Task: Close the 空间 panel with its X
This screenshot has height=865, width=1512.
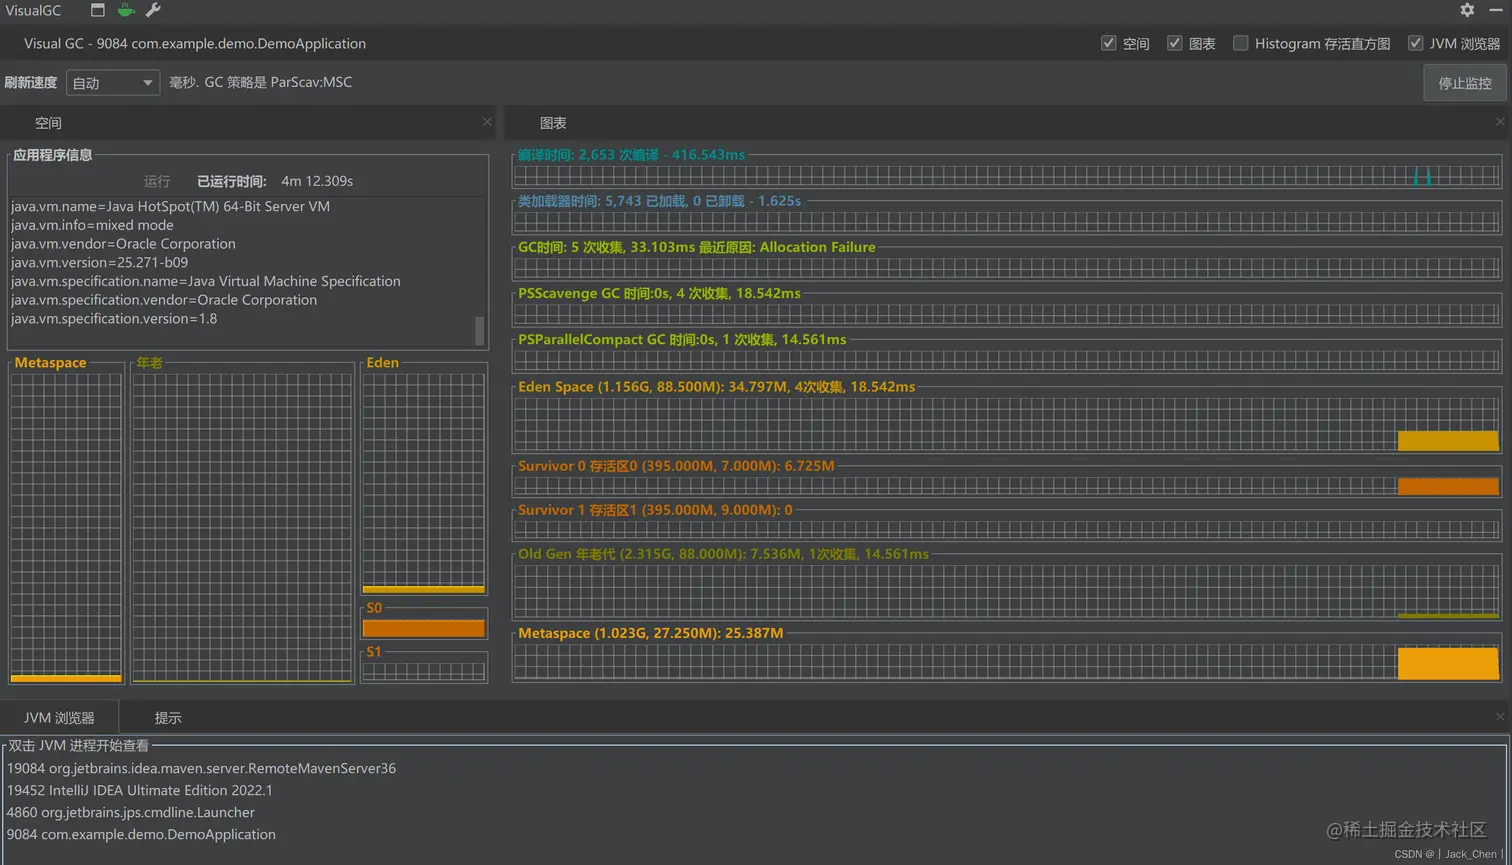Action: 487,122
